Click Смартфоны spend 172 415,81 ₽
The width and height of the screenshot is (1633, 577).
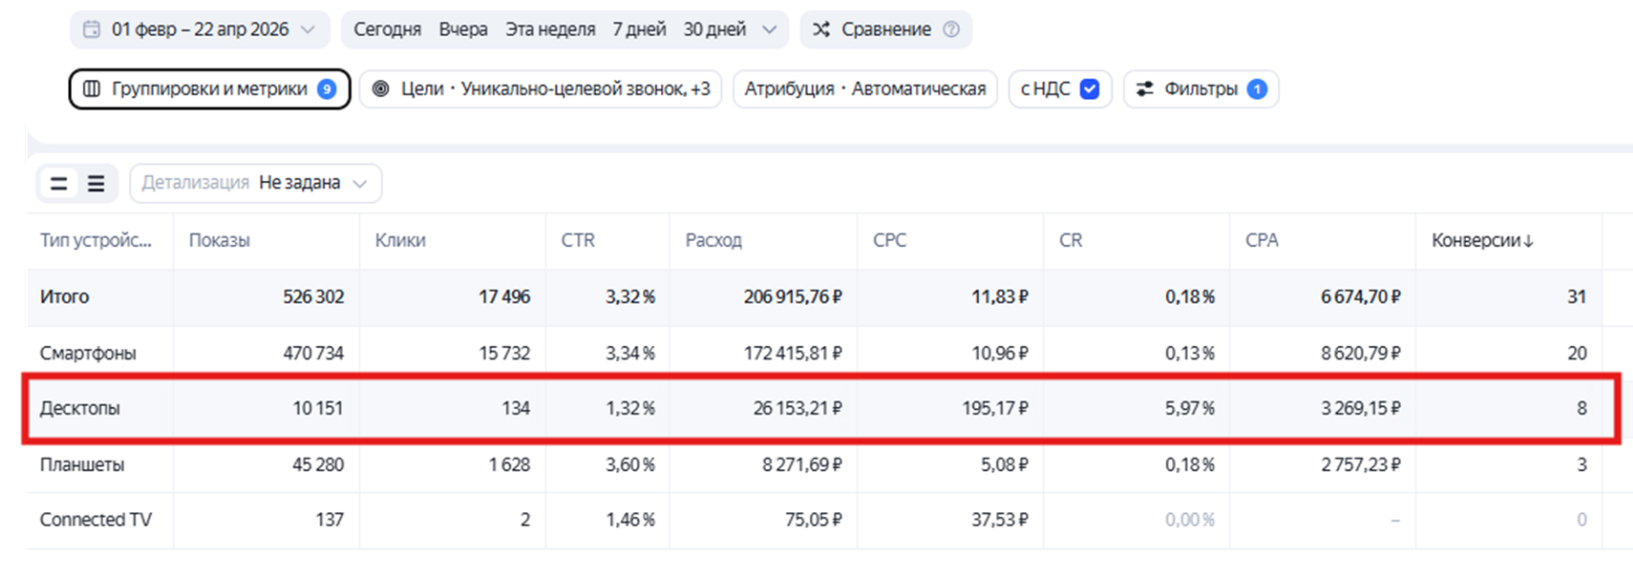pyautogui.click(x=794, y=353)
